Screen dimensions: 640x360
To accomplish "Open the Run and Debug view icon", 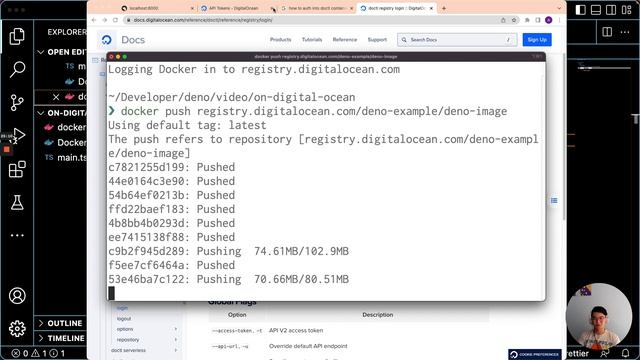I will (x=18, y=135).
